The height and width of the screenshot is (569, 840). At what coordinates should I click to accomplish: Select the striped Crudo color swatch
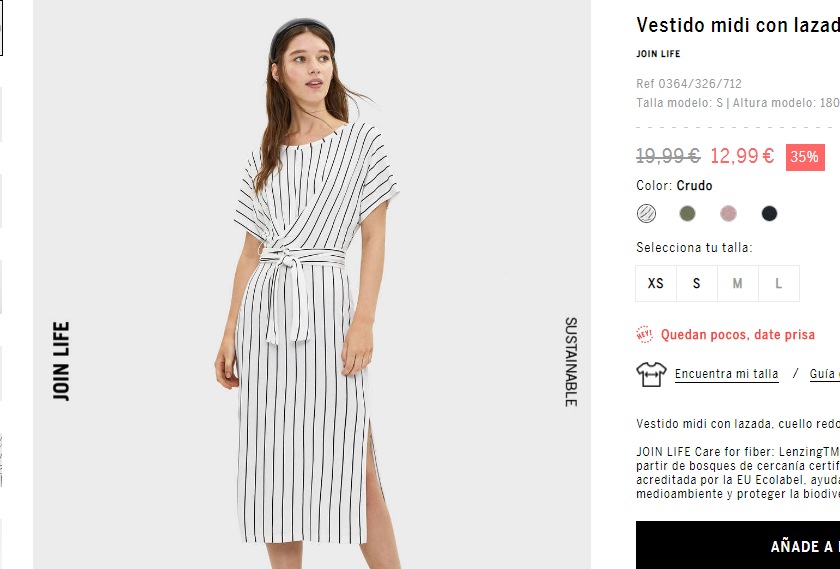tap(646, 213)
